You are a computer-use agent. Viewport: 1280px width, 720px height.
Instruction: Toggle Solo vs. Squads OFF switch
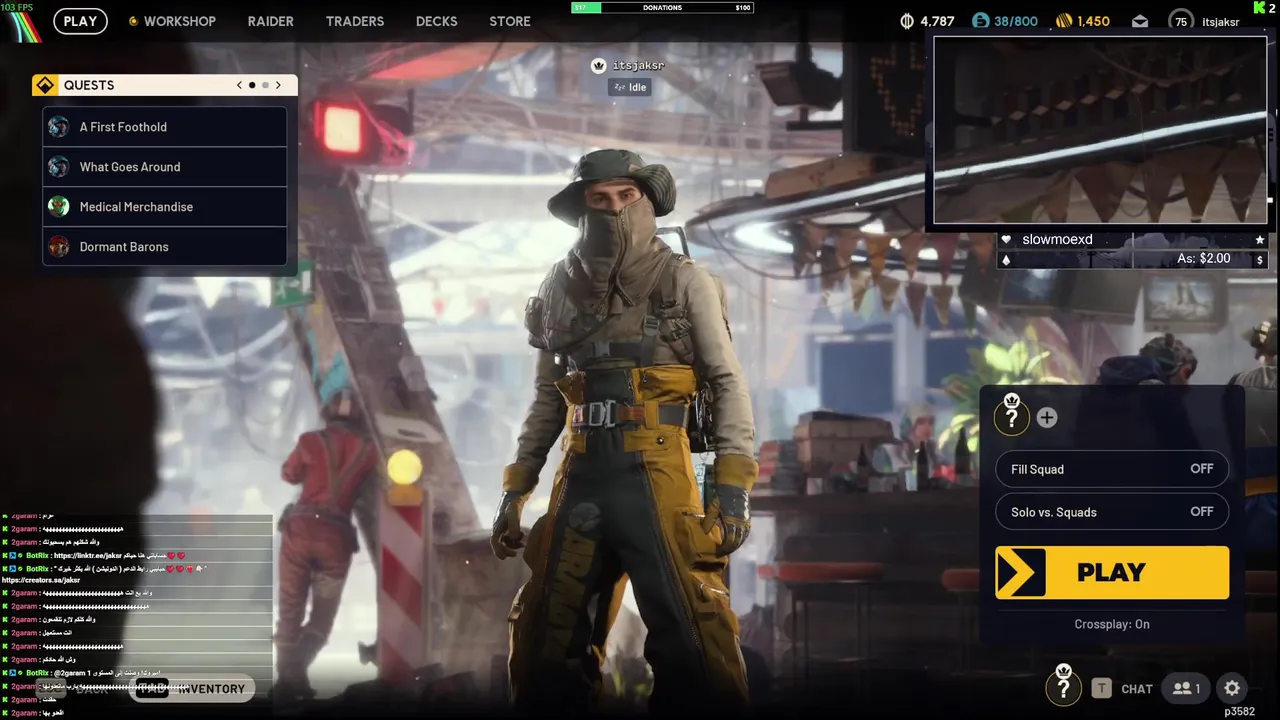tap(1112, 512)
